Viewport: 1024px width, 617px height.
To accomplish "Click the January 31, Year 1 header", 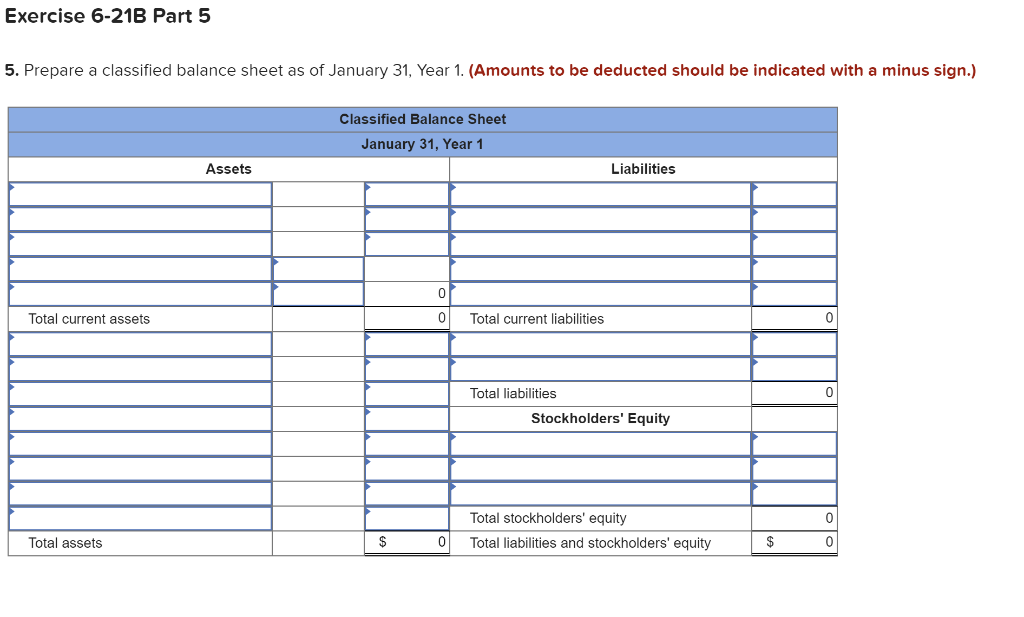I will (422, 144).
